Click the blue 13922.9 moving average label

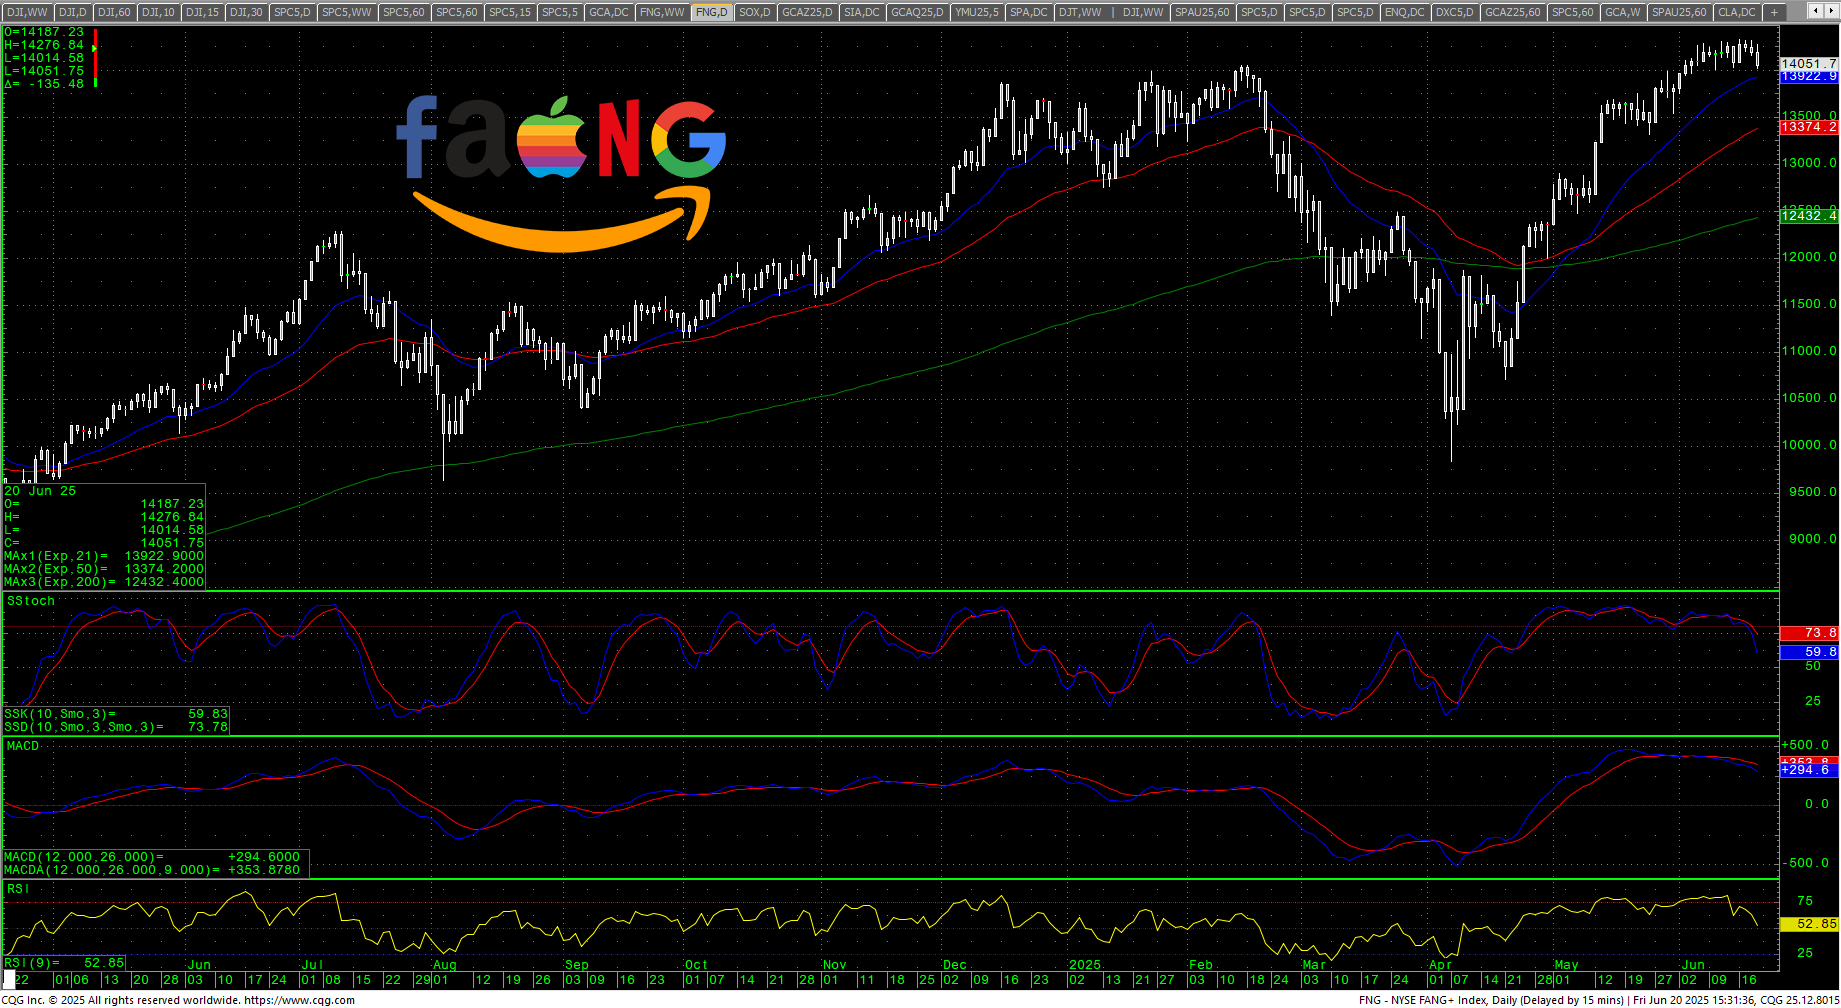pos(1809,76)
